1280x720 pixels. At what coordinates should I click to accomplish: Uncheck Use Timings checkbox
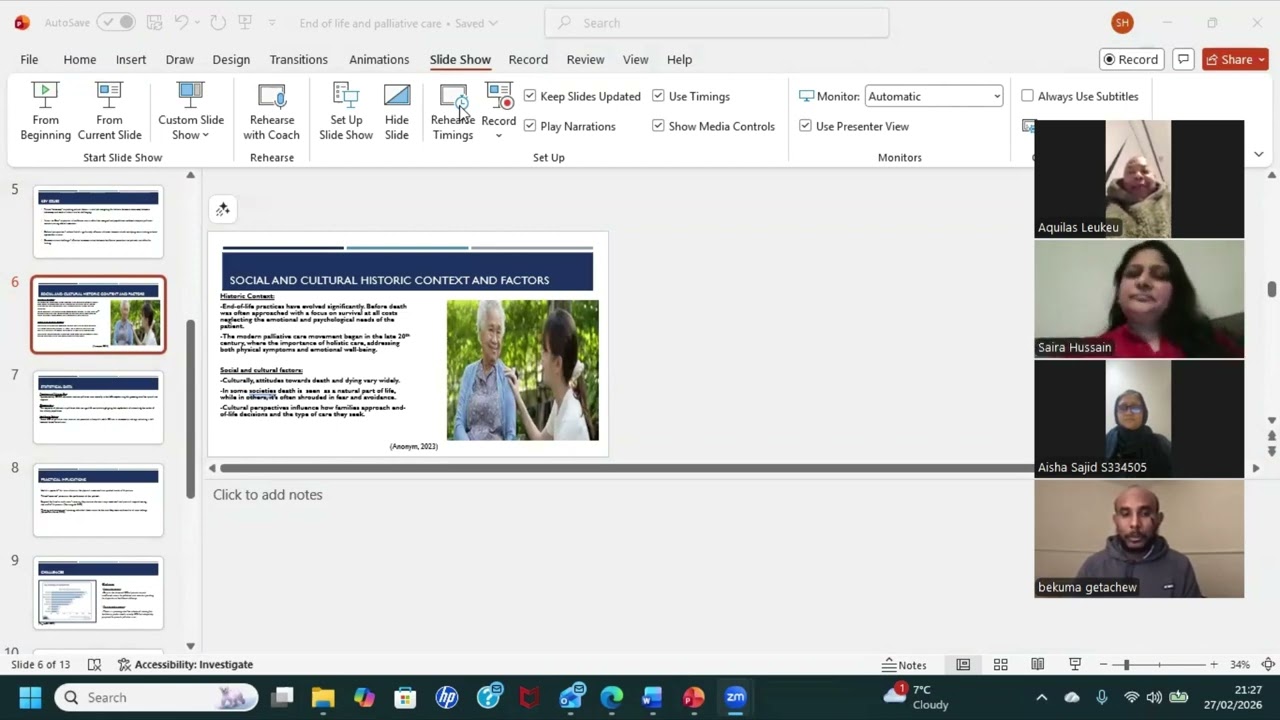[658, 96]
